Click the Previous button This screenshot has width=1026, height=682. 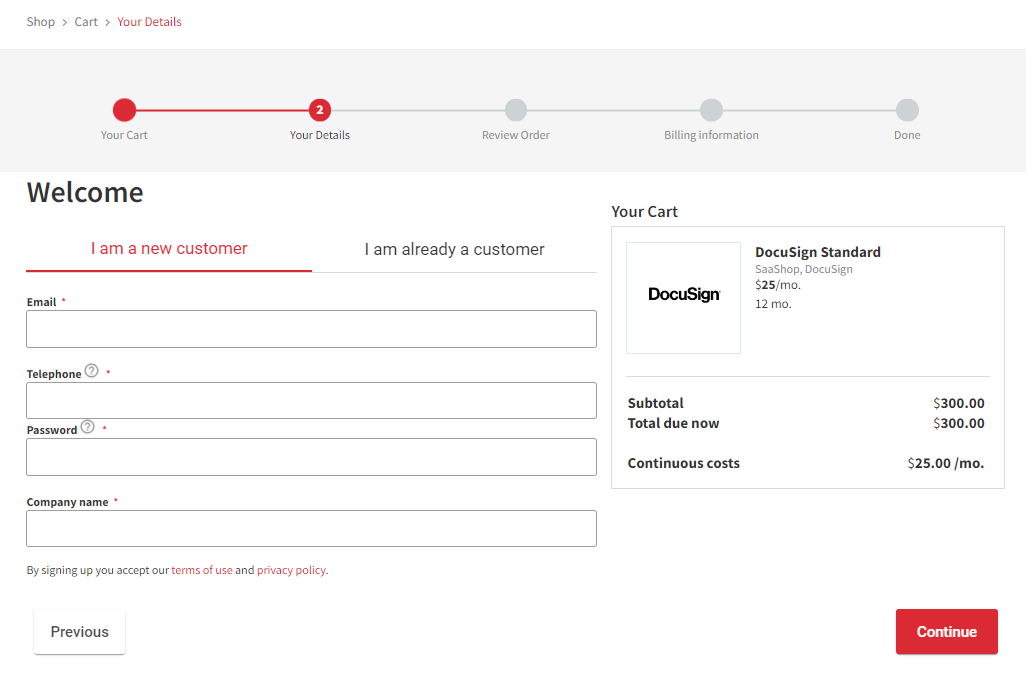pyautogui.click(x=79, y=632)
